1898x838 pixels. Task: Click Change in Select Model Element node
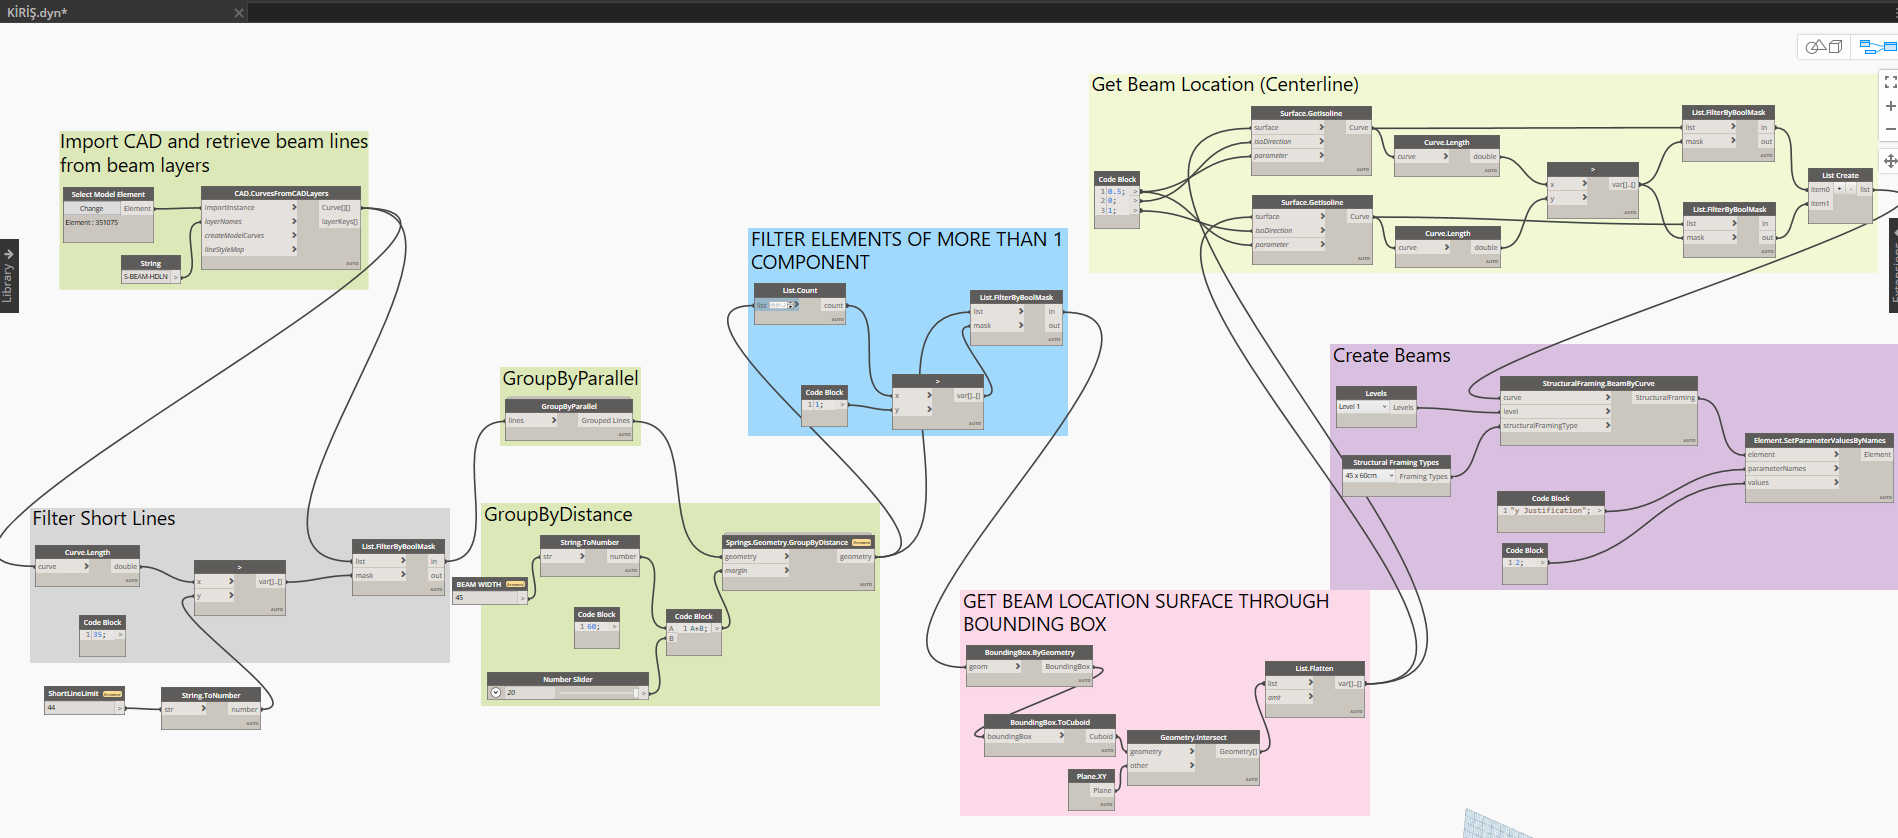tap(92, 208)
